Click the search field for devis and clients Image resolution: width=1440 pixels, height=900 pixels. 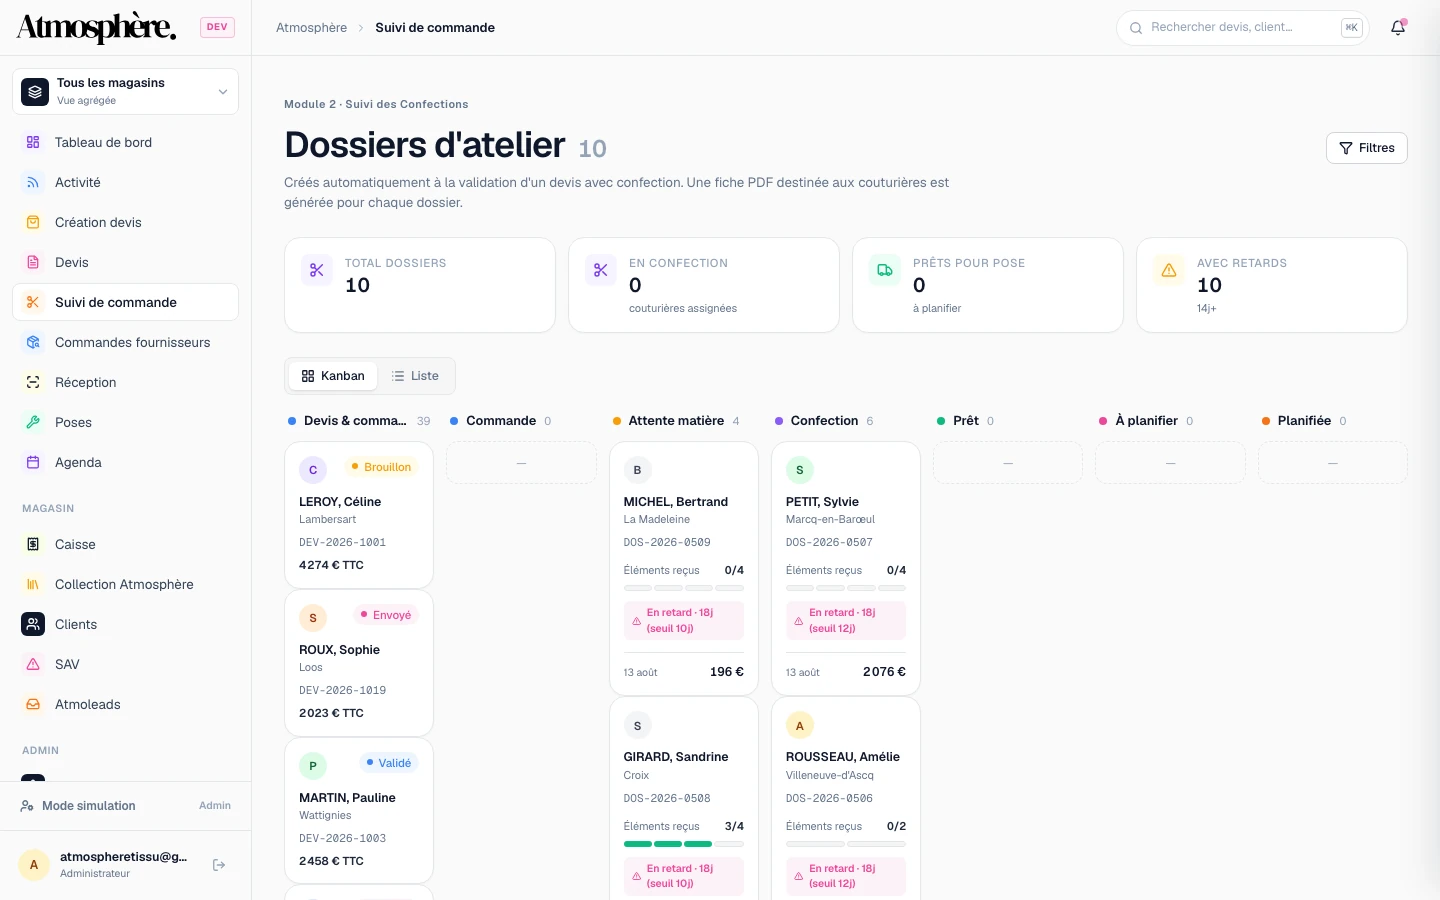[x=1243, y=28]
